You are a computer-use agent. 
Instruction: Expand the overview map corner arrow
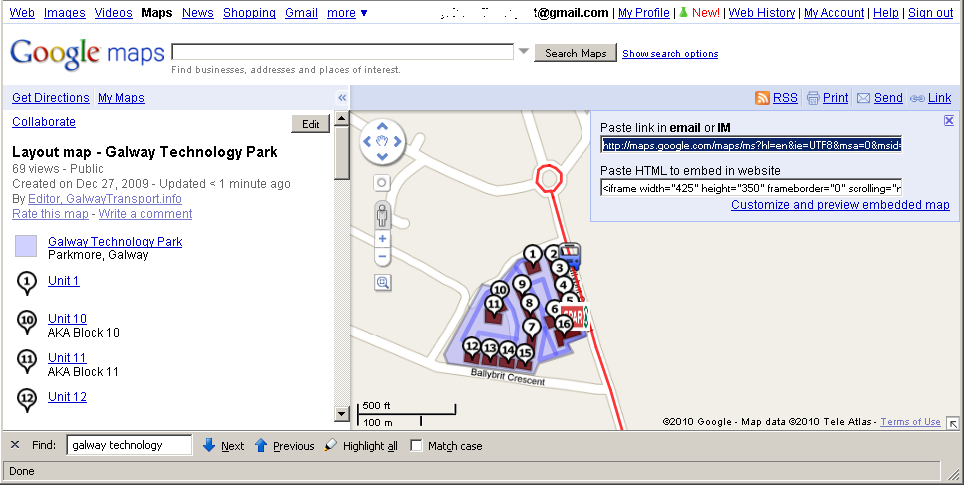point(953,423)
